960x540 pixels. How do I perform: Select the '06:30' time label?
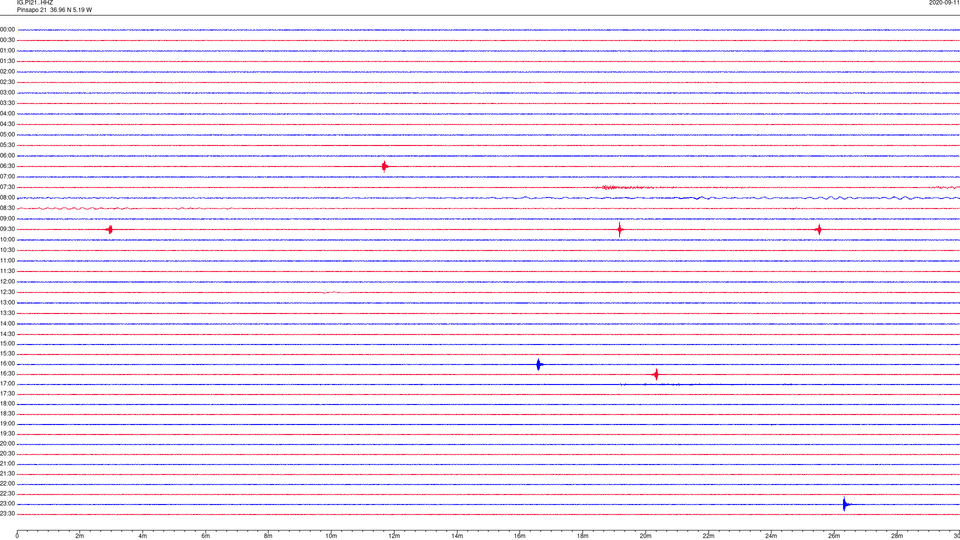(x=8, y=166)
